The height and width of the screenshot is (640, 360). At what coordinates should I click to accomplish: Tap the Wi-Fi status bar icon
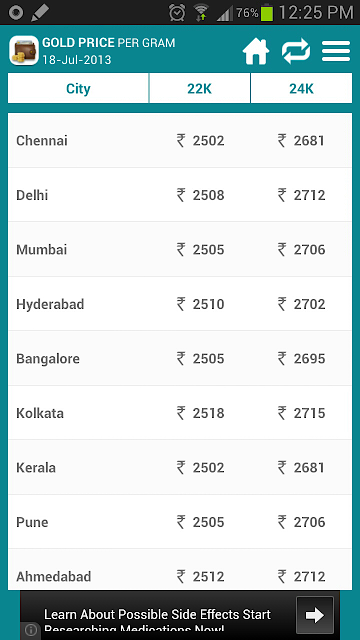pos(200,13)
